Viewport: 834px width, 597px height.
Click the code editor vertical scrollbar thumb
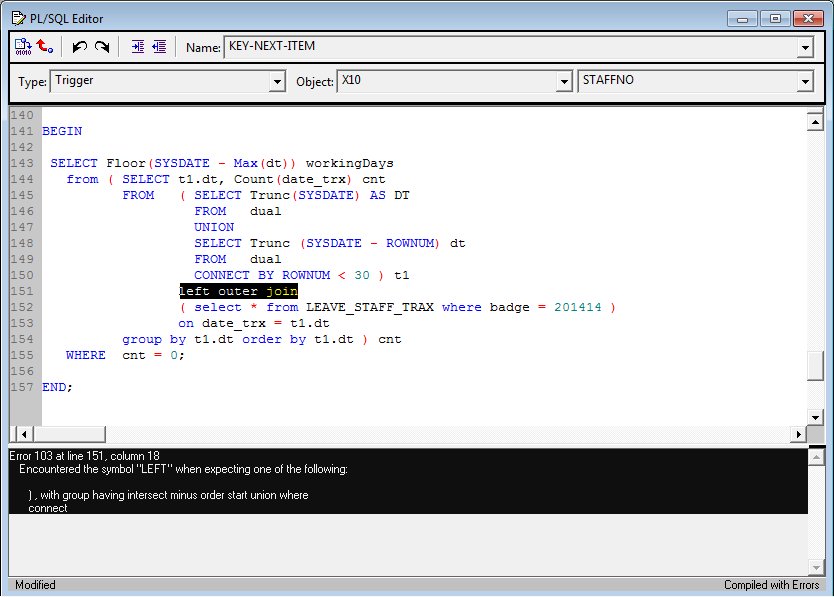(815, 366)
